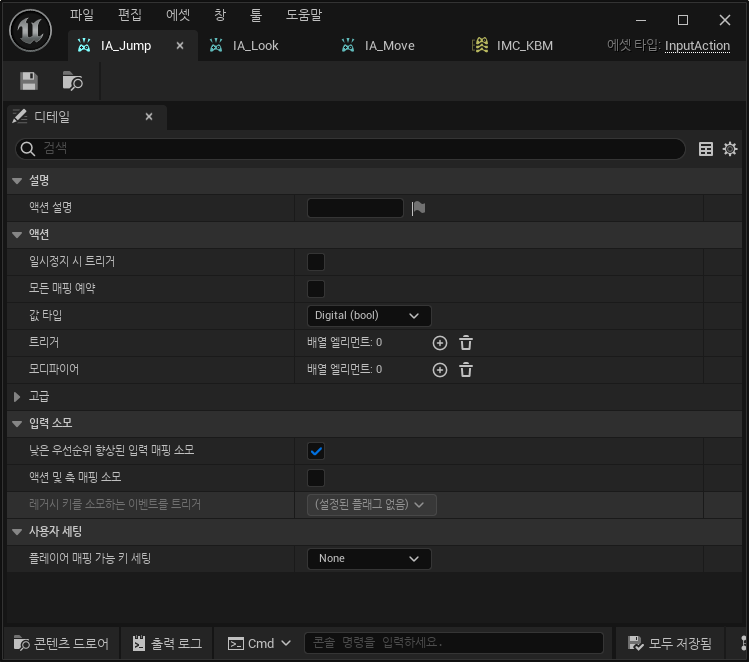Screen dimensions: 749x662
Task: Open the property matrix table view icon
Action: pos(706,149)
